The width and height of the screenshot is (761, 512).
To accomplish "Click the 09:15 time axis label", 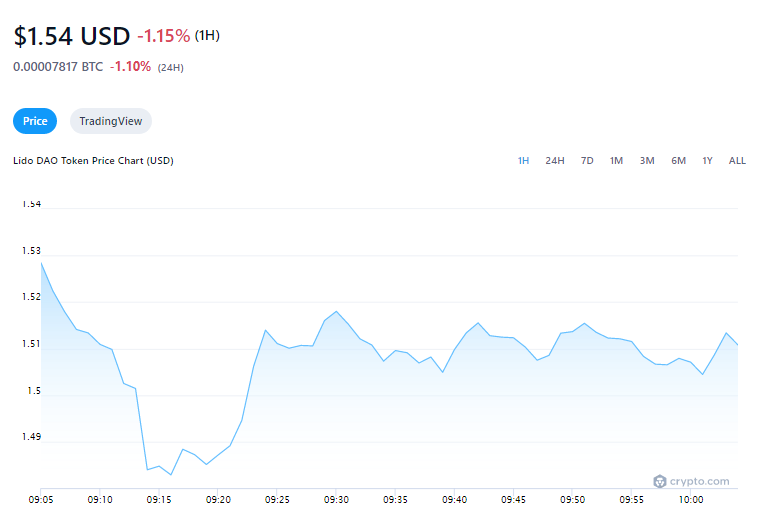I will [x=159, y=499].
